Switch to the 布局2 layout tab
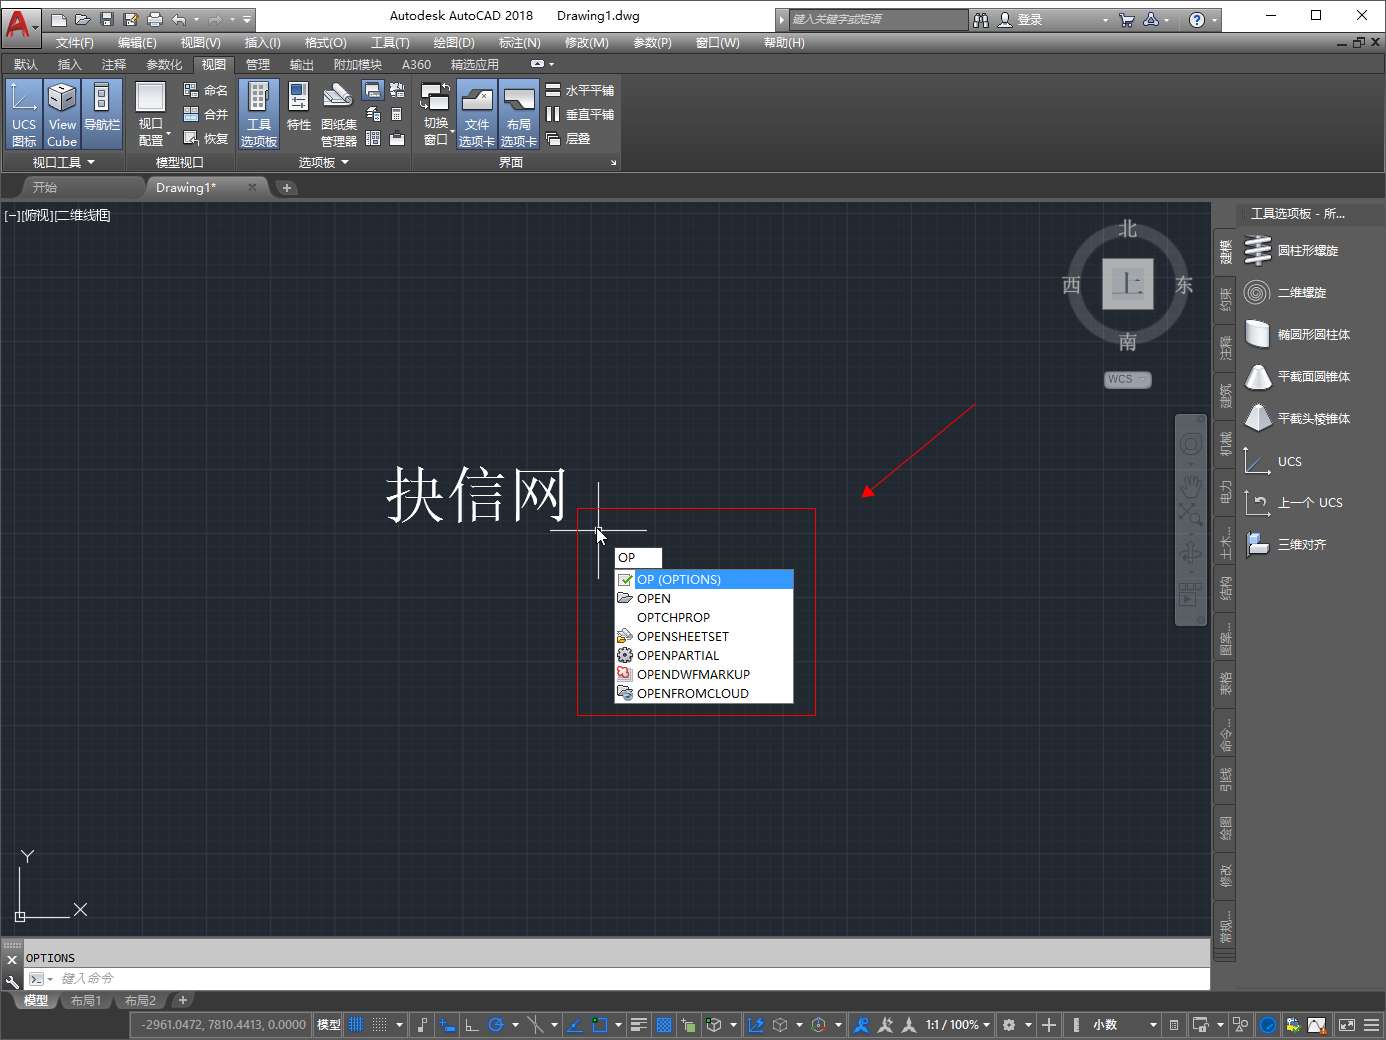This screenshot has height=1040, width=1386. (x=140, y=1000)
